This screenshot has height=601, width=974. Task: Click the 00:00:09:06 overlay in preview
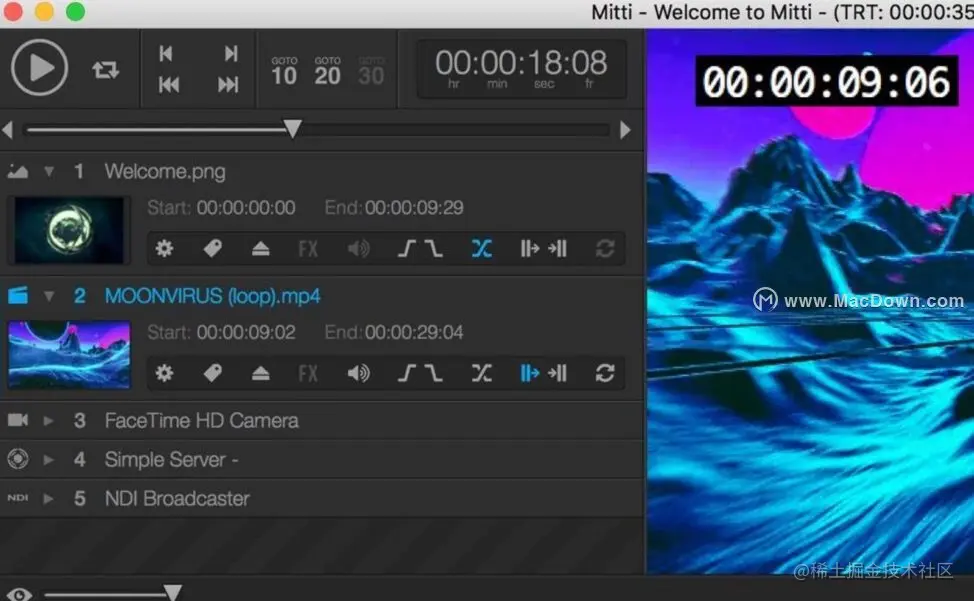click(x=826, y=81)
